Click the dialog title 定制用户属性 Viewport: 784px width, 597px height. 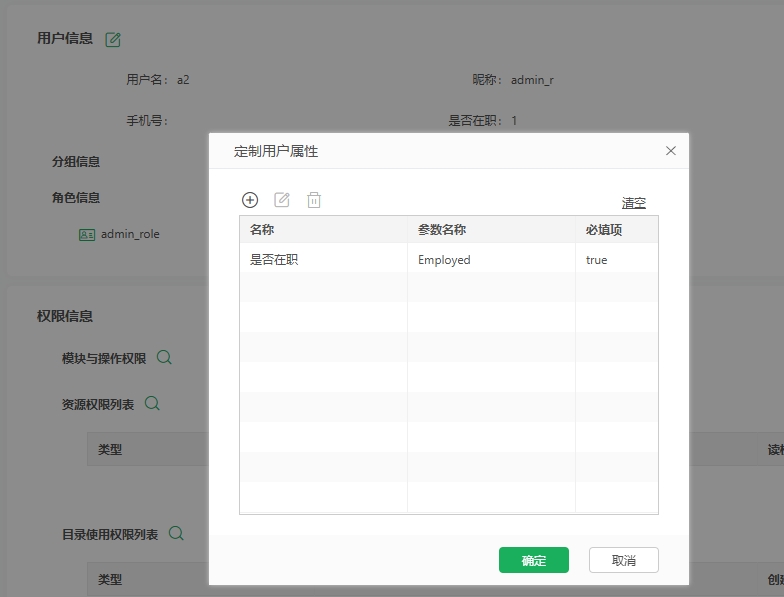pos(276,151)
